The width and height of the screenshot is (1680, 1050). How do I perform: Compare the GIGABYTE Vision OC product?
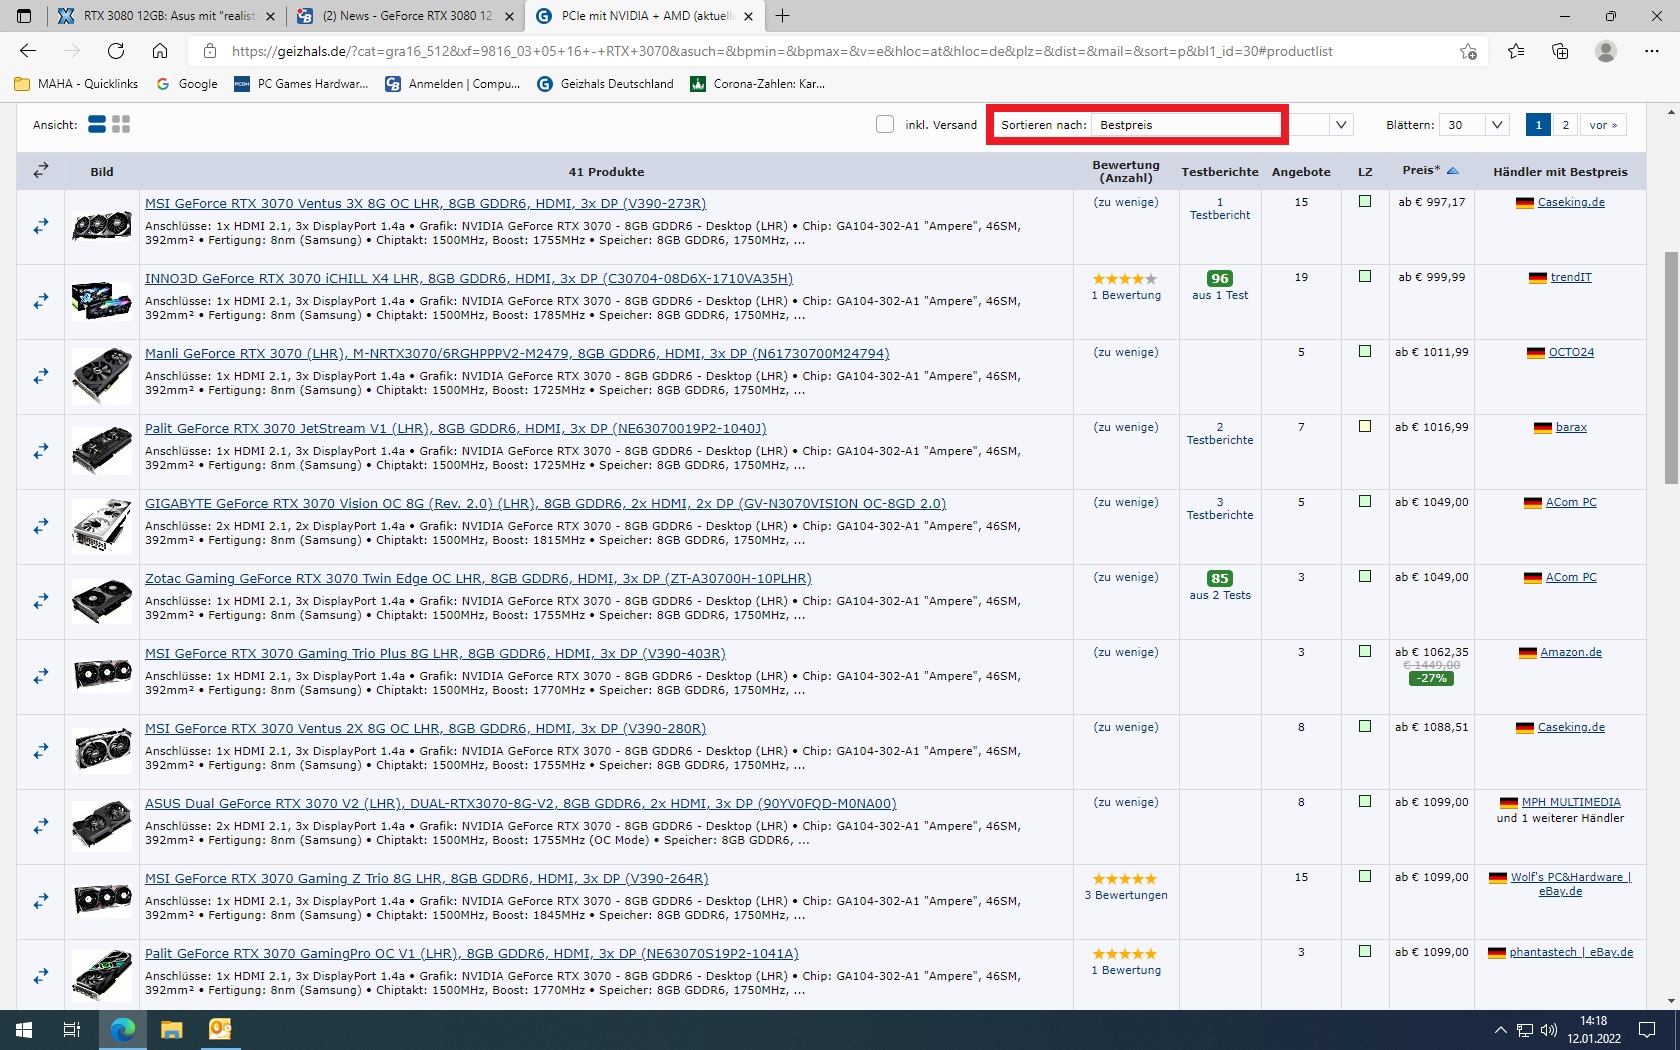[x=41, y=526]
